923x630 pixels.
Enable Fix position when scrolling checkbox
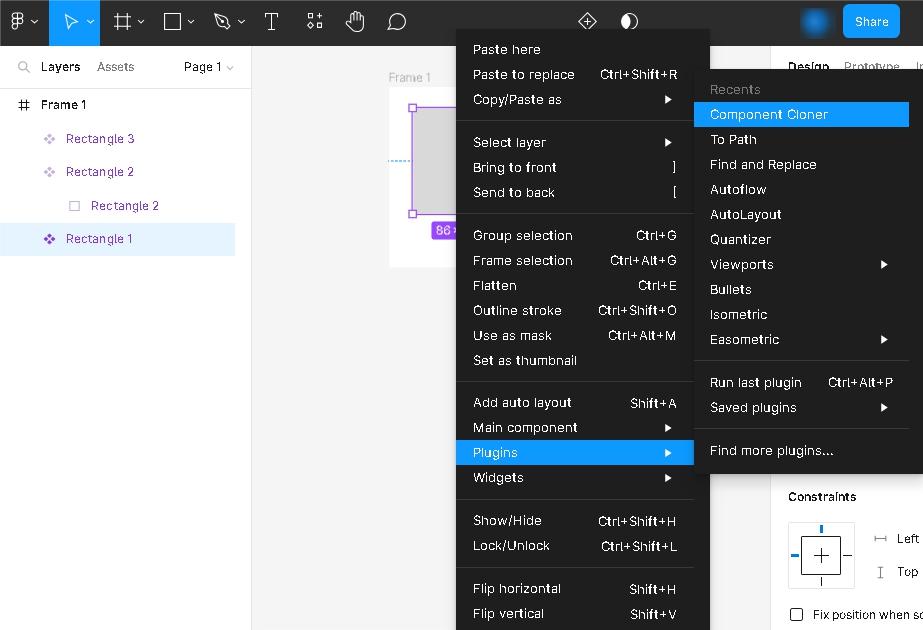point(797,614)
